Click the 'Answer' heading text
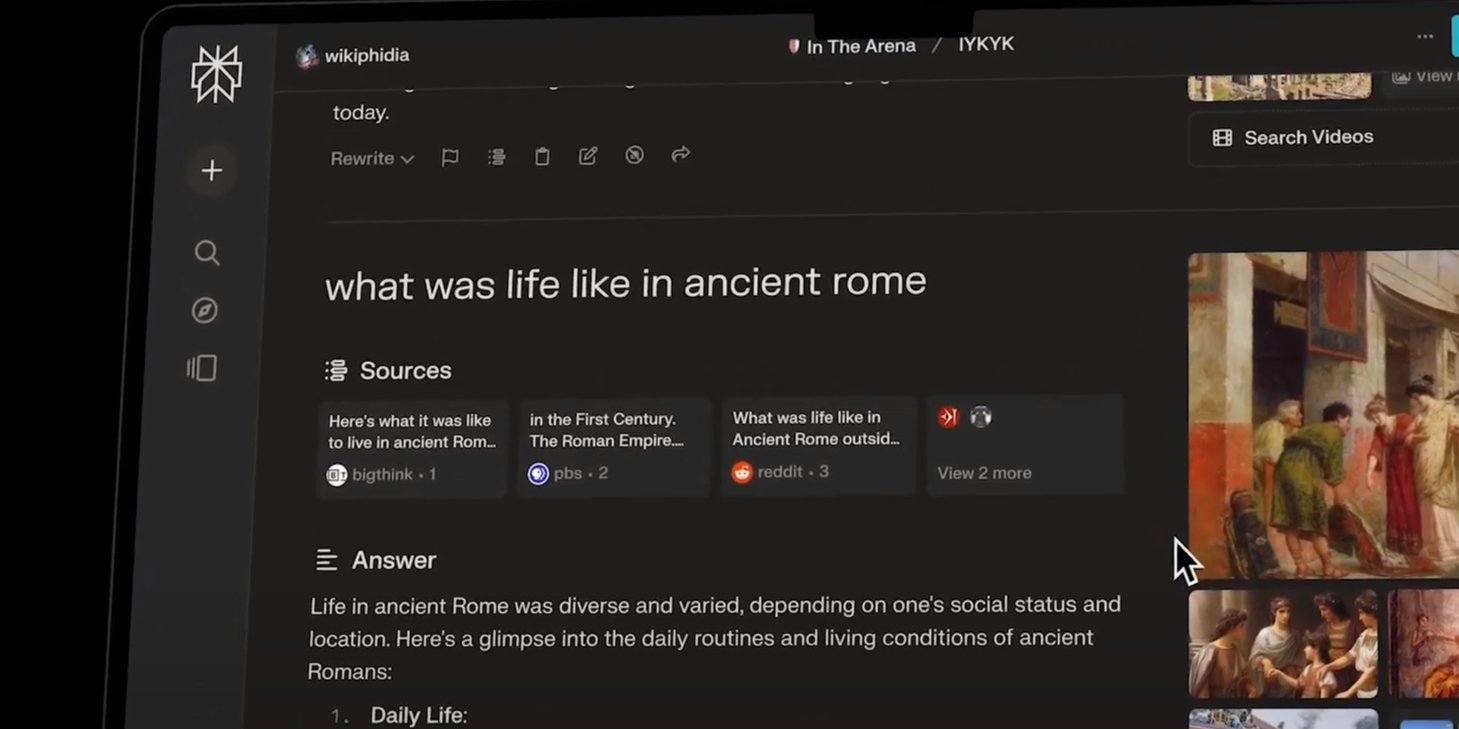This screenshot has width=1459, height=729. coord(394,560)
